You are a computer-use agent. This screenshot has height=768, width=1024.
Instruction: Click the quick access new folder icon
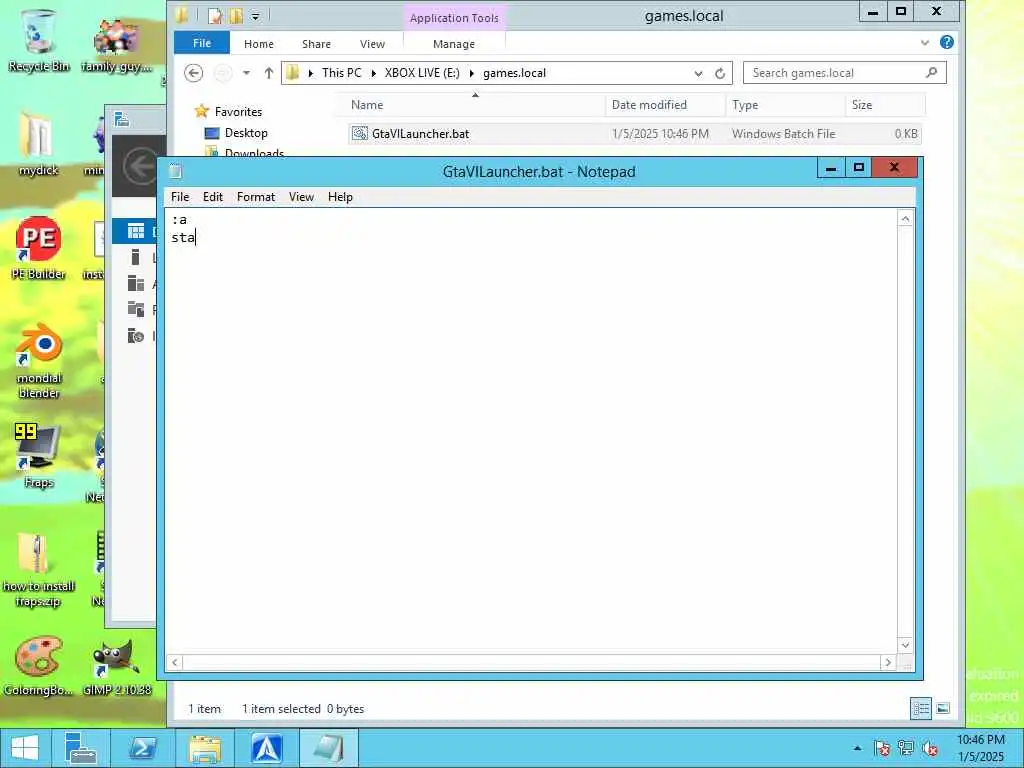click(235, 16)
